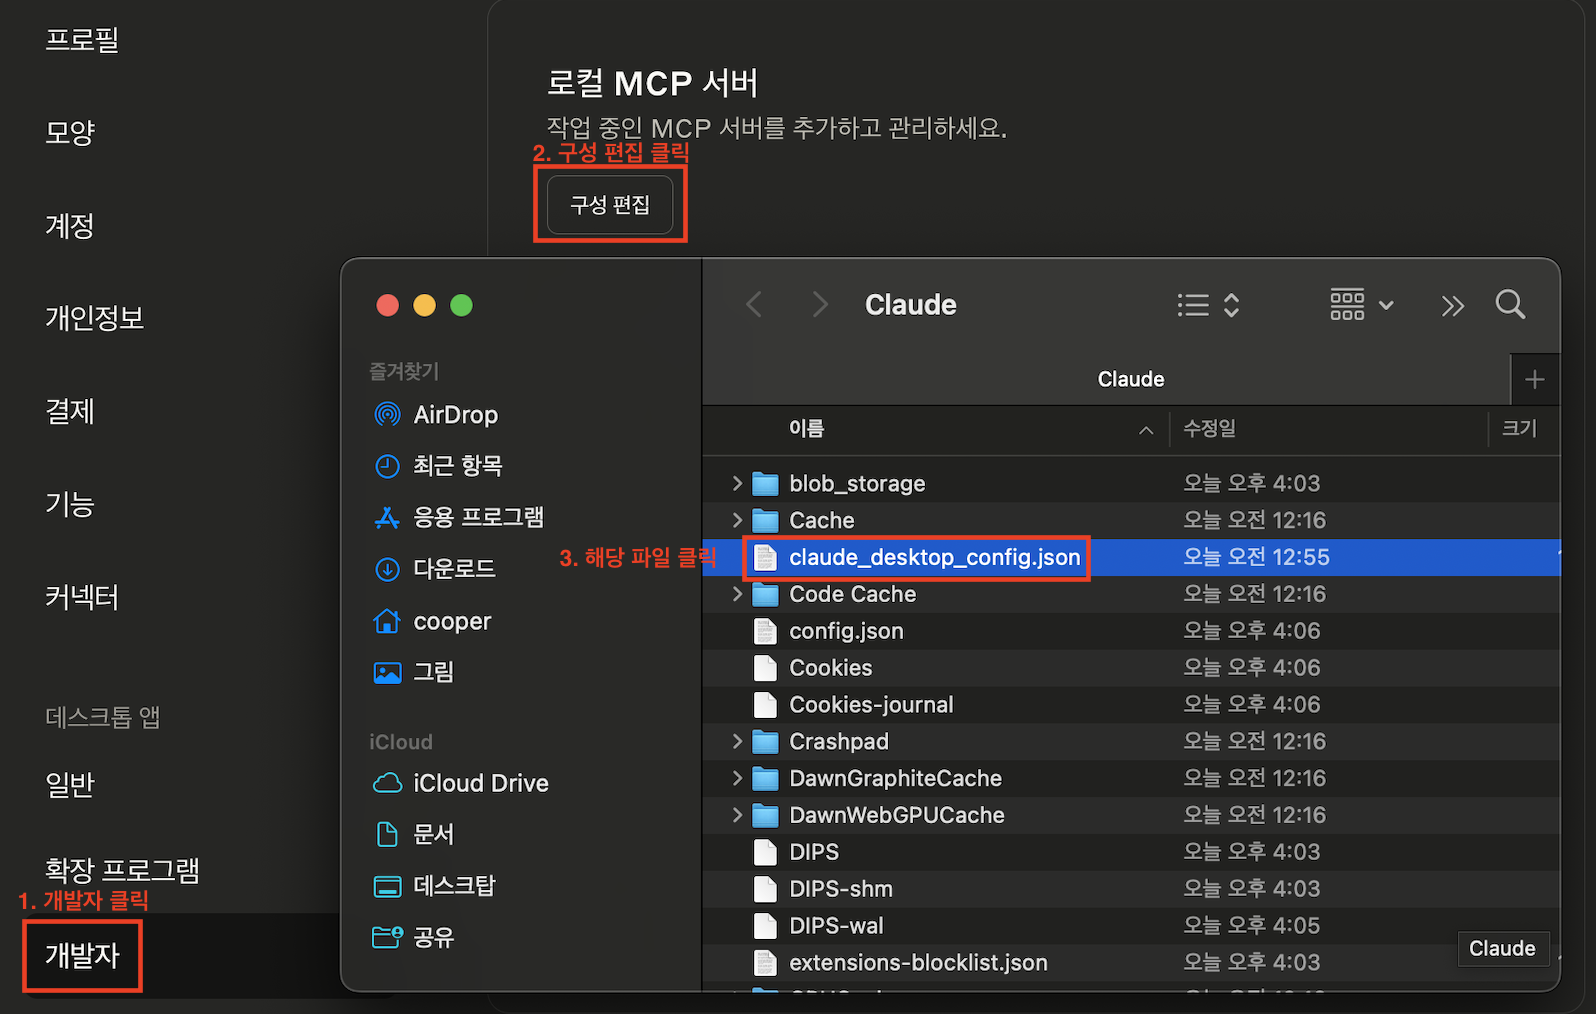The height and width of the screenshot is (1014, 1596).
Task: Show more toolbar items via double chevron
Action: pos(1453,305)
